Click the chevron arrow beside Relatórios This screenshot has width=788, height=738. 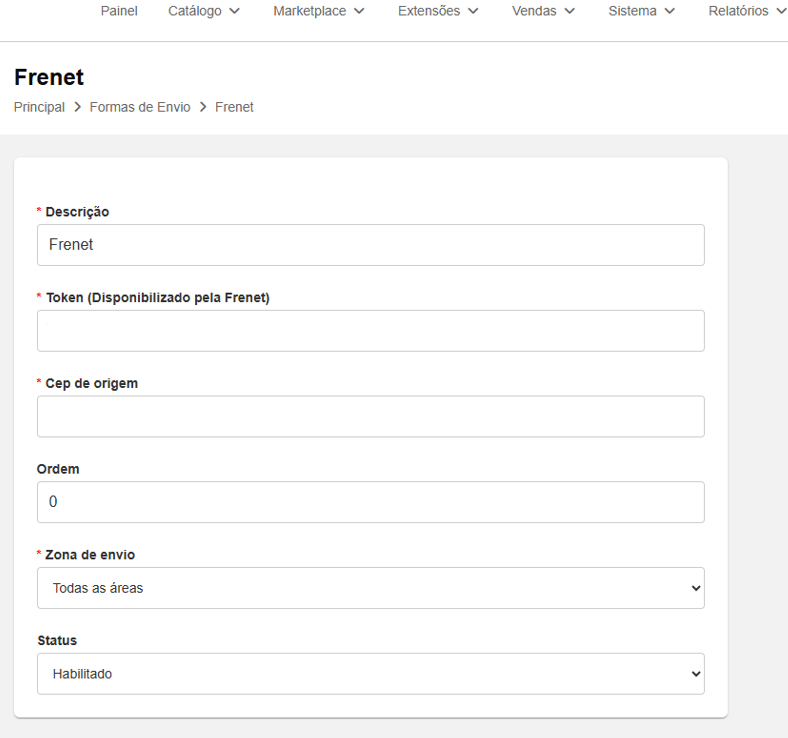coord(781,12)
